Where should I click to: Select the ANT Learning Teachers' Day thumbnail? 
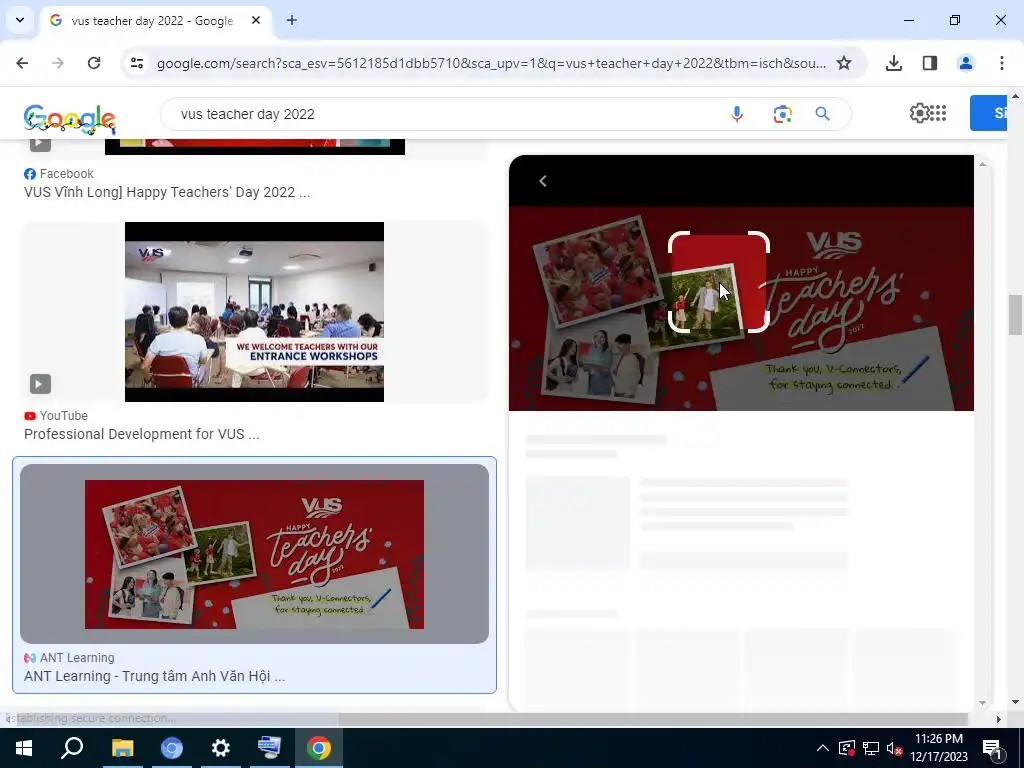[254, 554]
